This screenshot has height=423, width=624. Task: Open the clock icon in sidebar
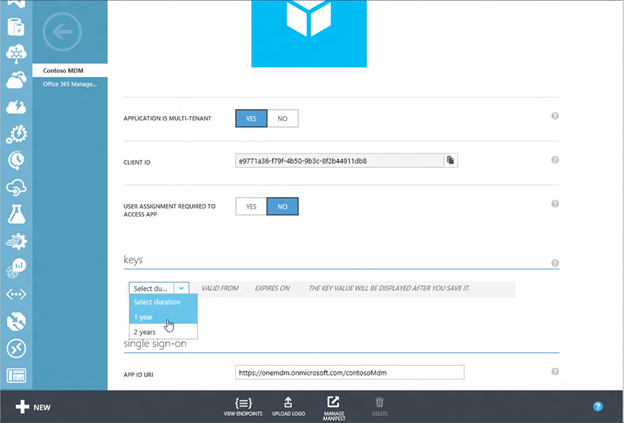tap(17, 159)
